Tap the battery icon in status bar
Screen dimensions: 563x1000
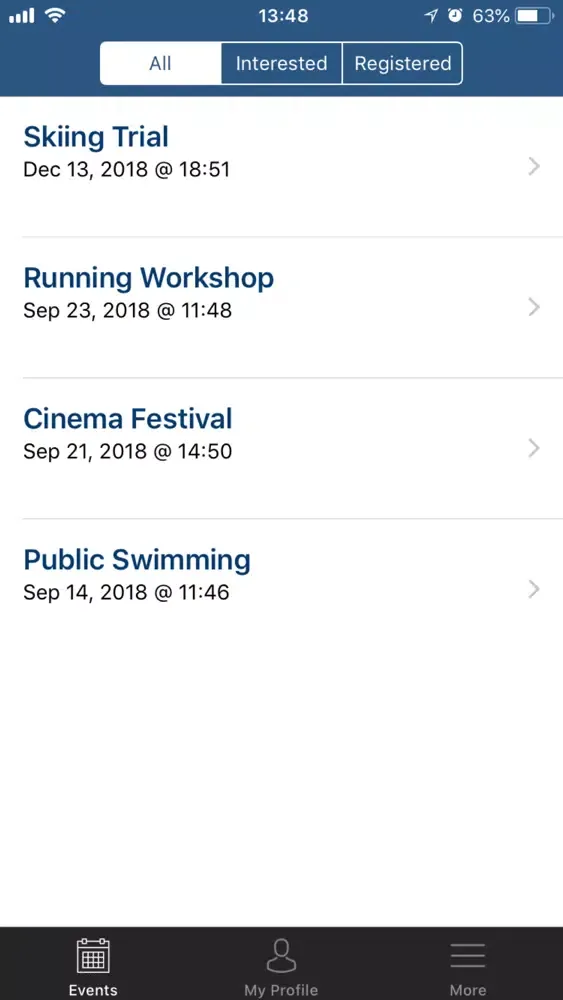[534, 17]
